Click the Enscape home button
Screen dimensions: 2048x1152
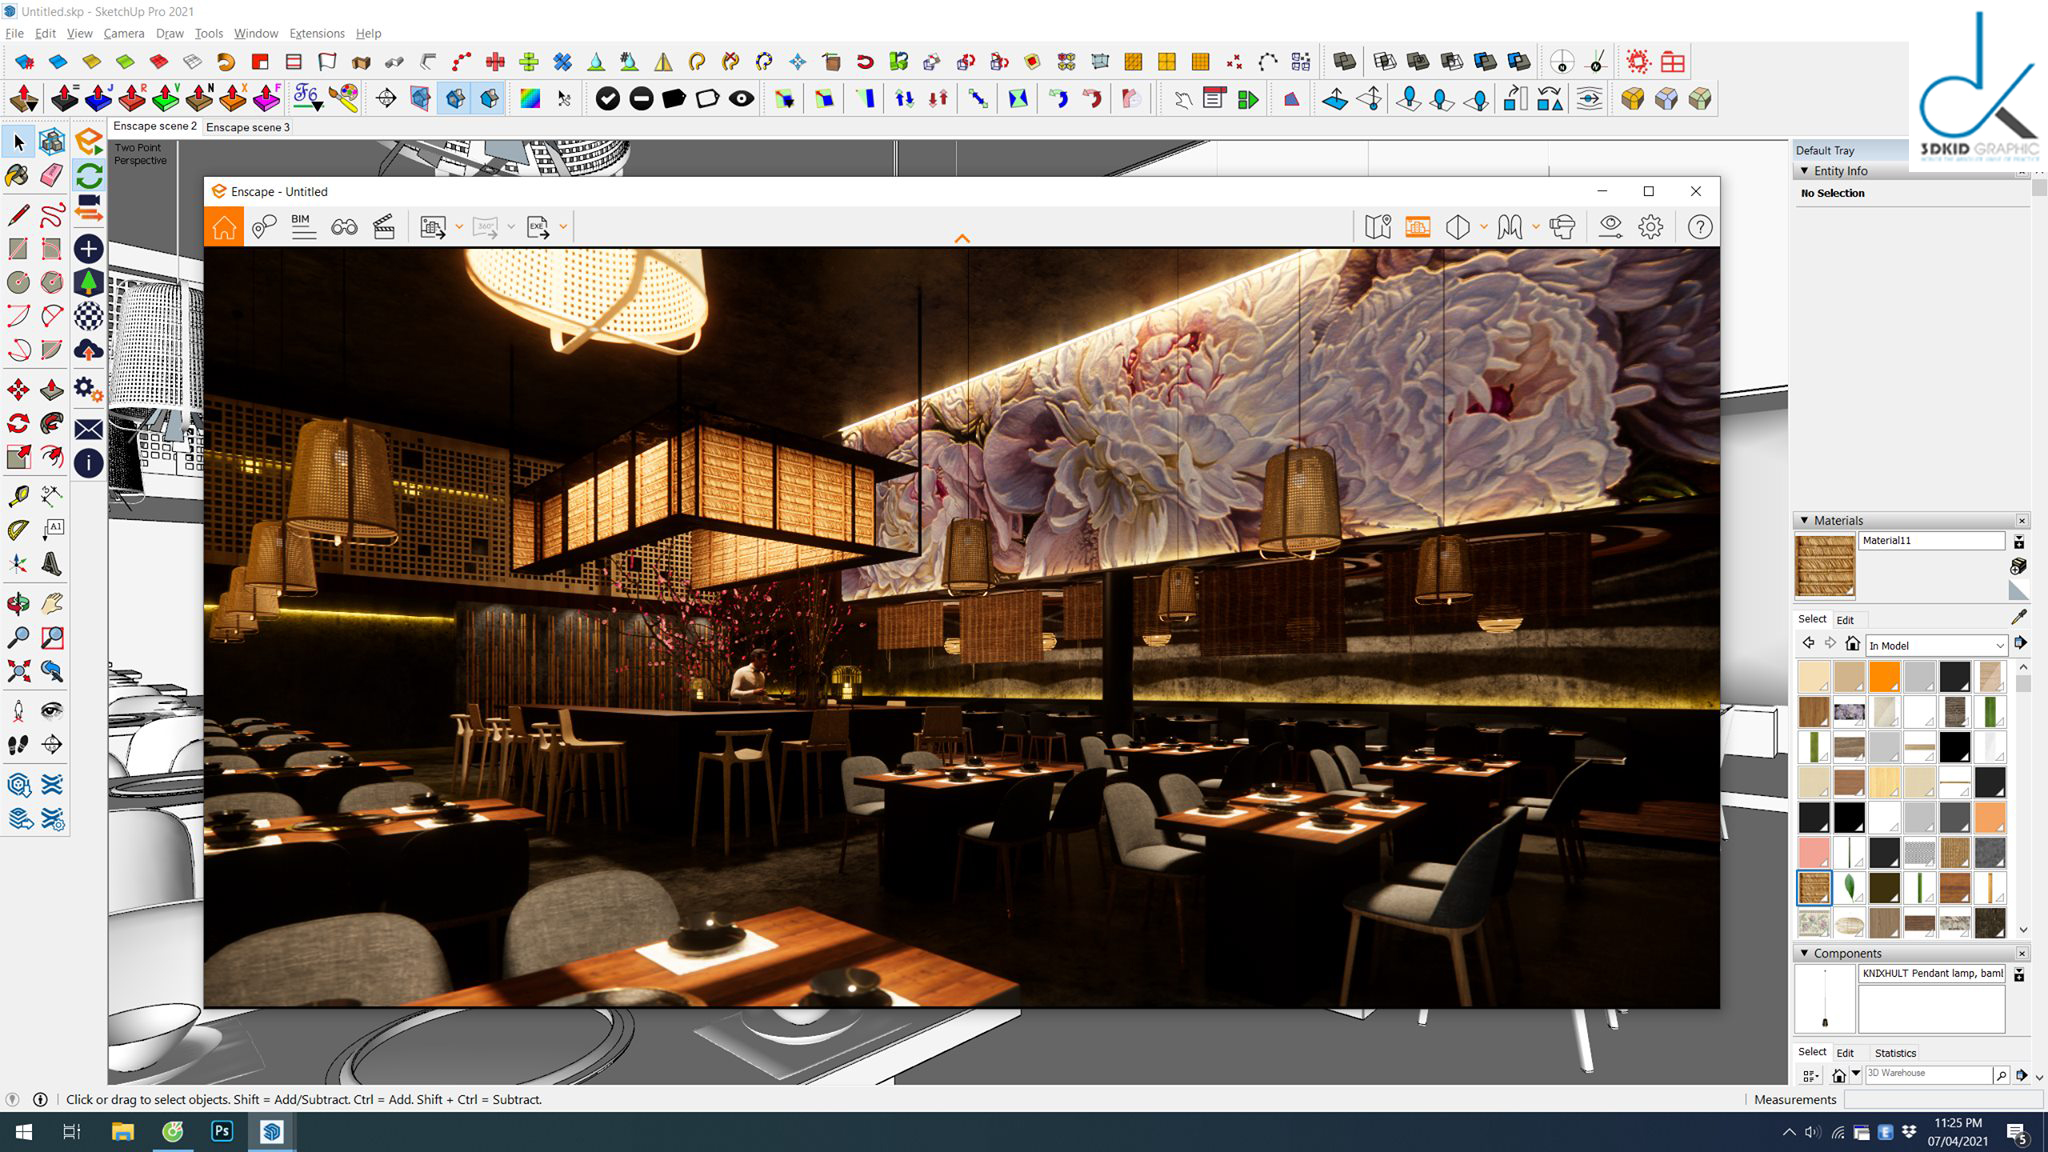[x=224, y=227]
